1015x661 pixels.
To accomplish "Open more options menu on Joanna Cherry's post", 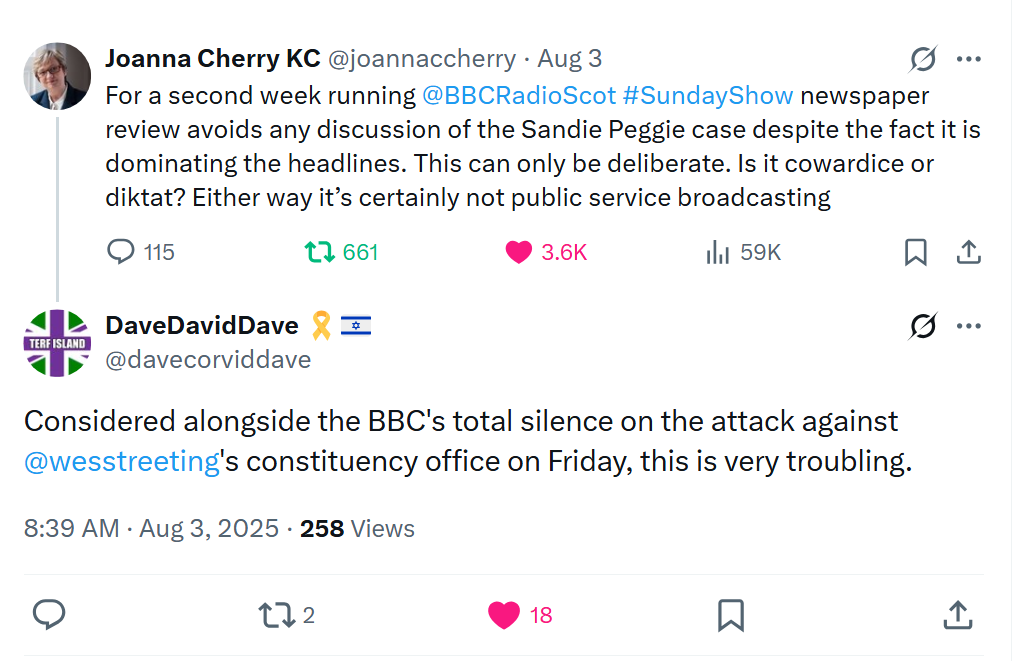I will point(968,60).
